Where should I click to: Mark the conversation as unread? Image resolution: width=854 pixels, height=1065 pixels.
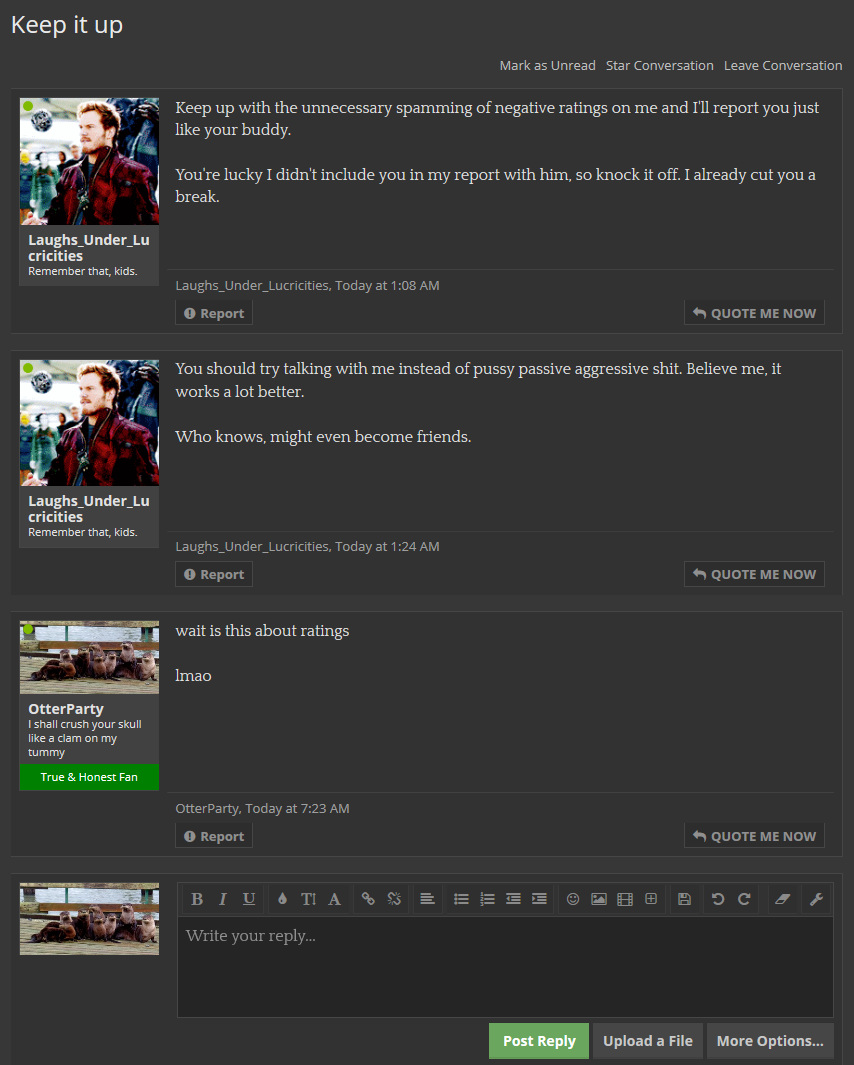click(548, 66)
